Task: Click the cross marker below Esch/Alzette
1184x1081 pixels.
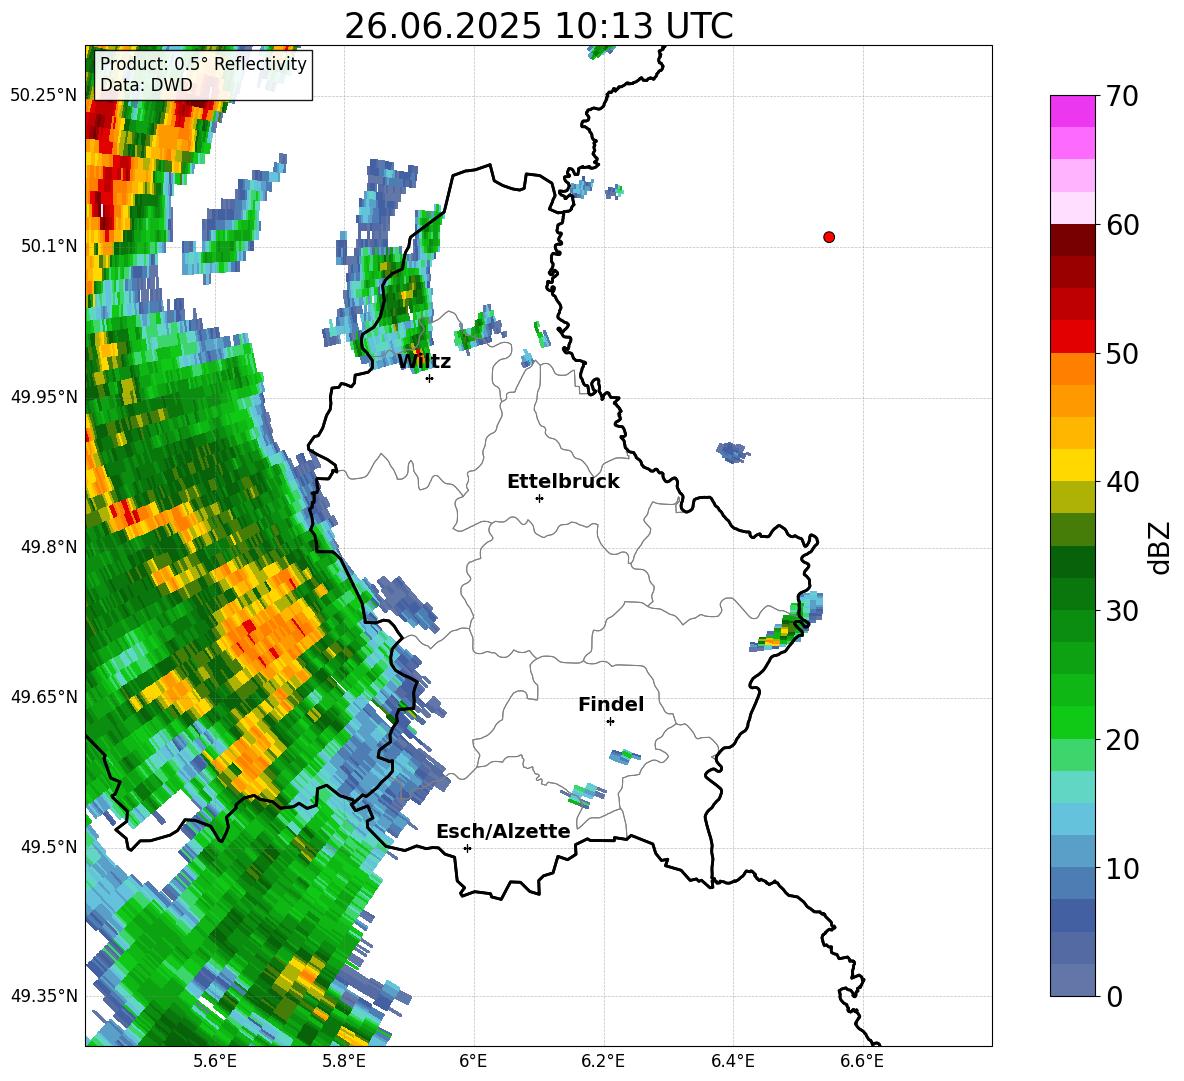Action: 467,848
